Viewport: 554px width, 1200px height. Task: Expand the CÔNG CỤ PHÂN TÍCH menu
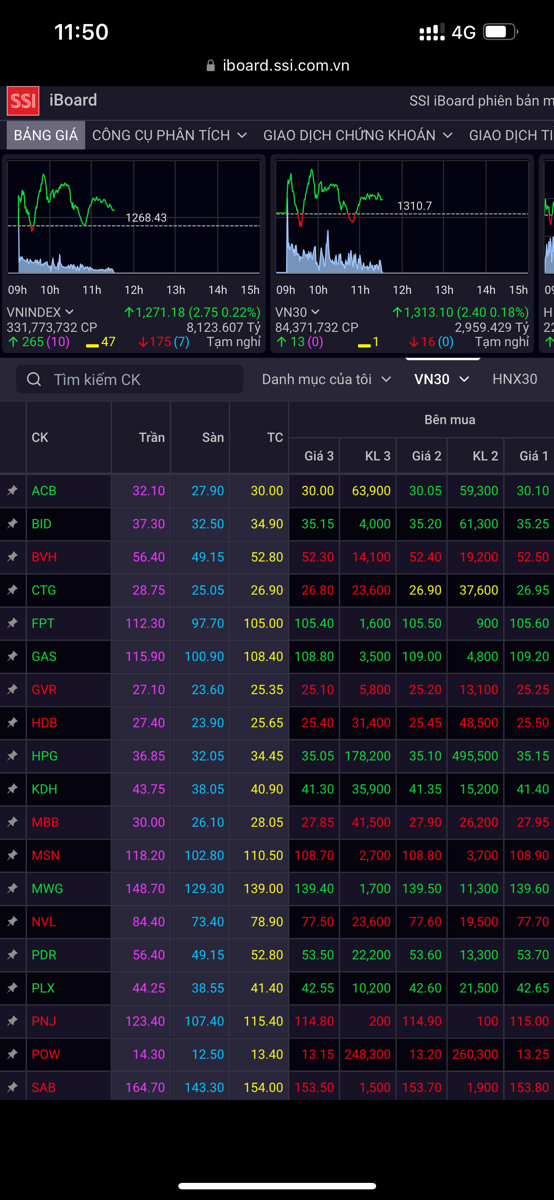pyautogui.click(x=170, y=135)
